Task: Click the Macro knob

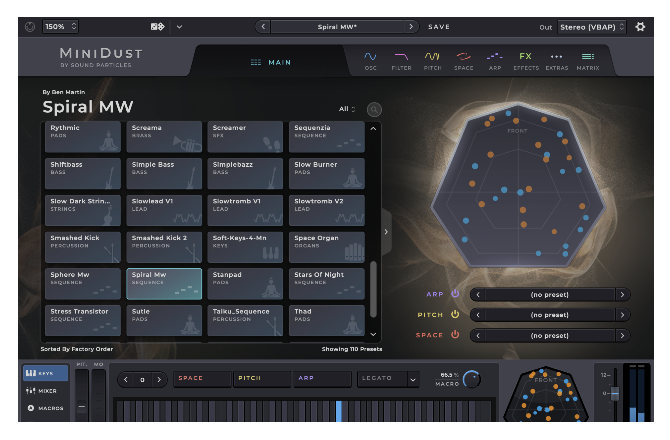Action: coord(471,379)
